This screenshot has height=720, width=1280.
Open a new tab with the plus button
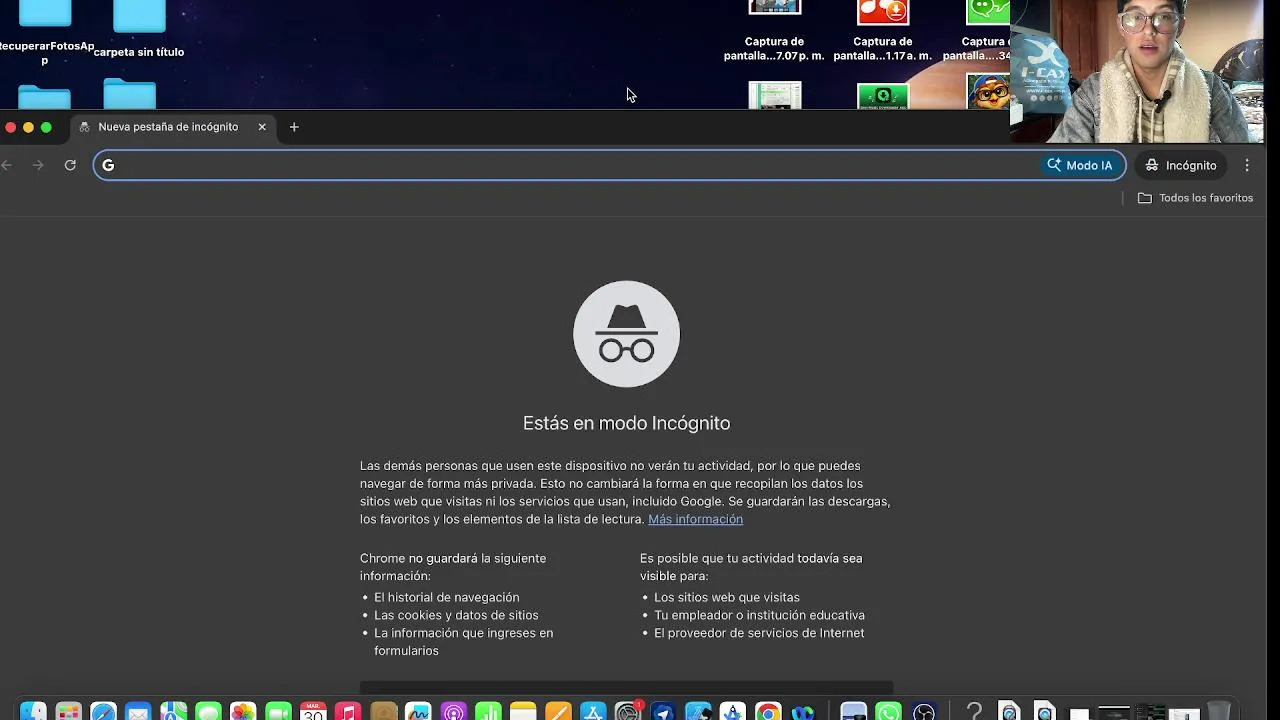tap(294, 127)
